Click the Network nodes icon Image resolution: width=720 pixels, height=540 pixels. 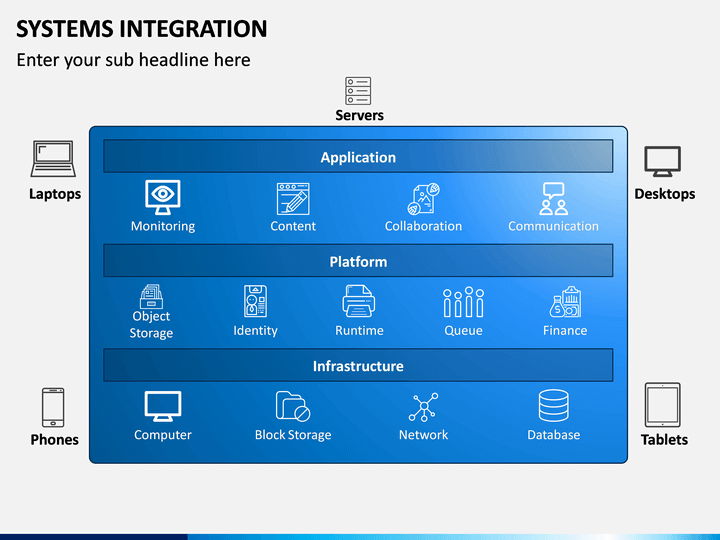[x=423, y=407]
